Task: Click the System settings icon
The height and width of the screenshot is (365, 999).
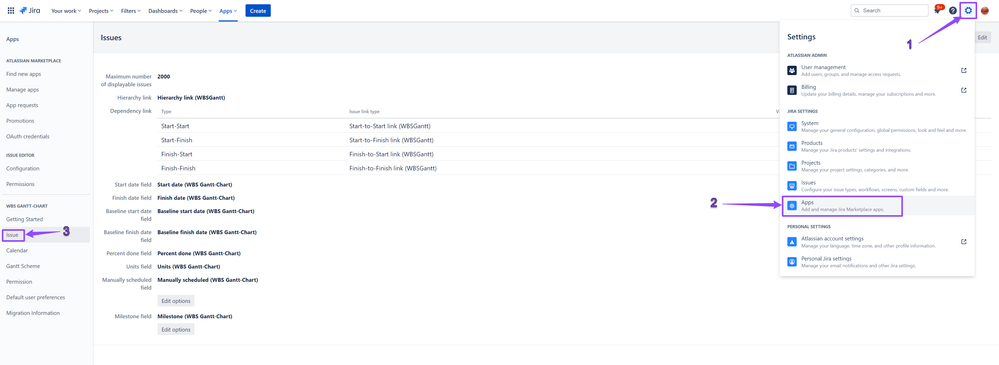Action: click(792, 126)
